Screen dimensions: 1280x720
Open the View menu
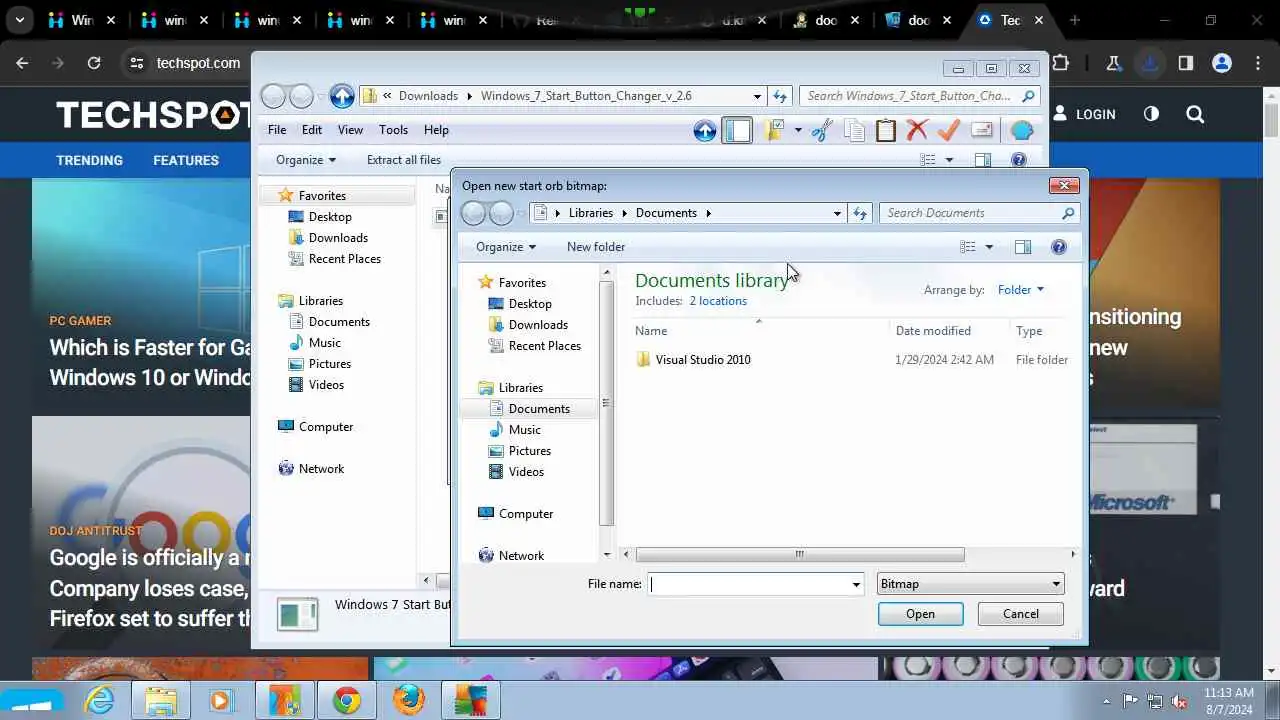[x=350, y=130]
